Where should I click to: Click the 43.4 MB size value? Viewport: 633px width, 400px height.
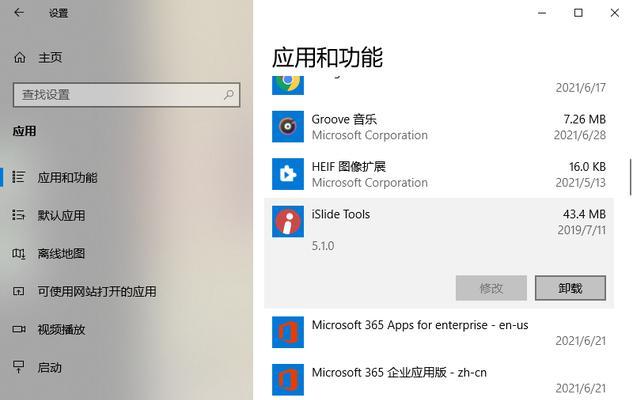(585, 214)
